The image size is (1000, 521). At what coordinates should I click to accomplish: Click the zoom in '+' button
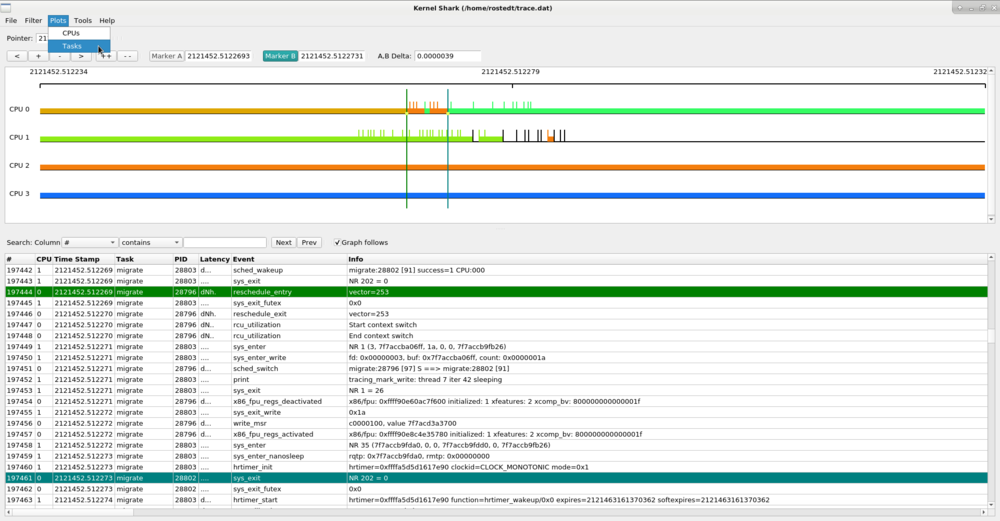(x=38, y=56)
